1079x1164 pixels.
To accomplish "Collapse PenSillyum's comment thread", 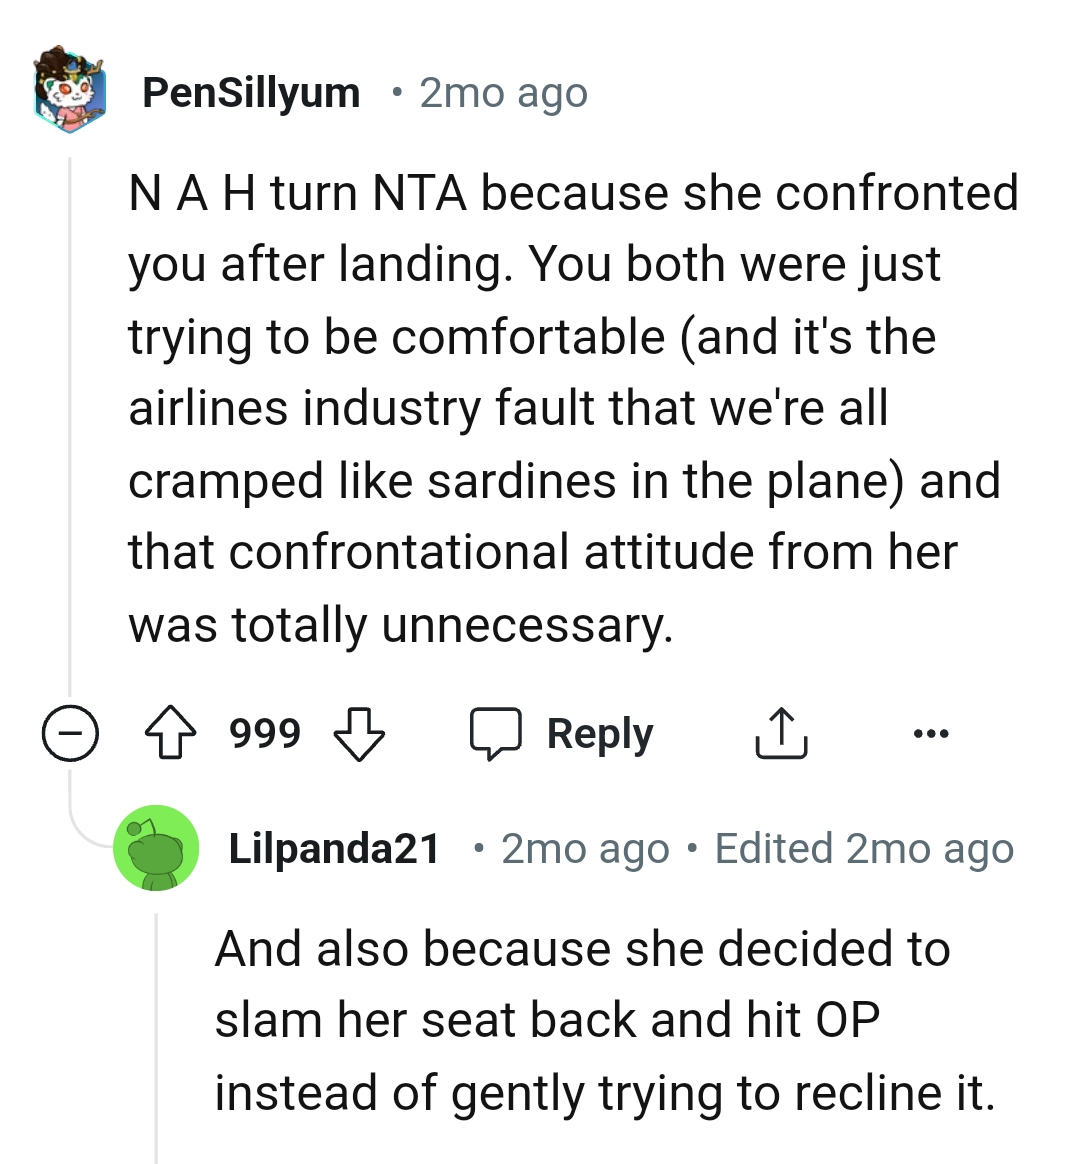I will click(68, 733).
